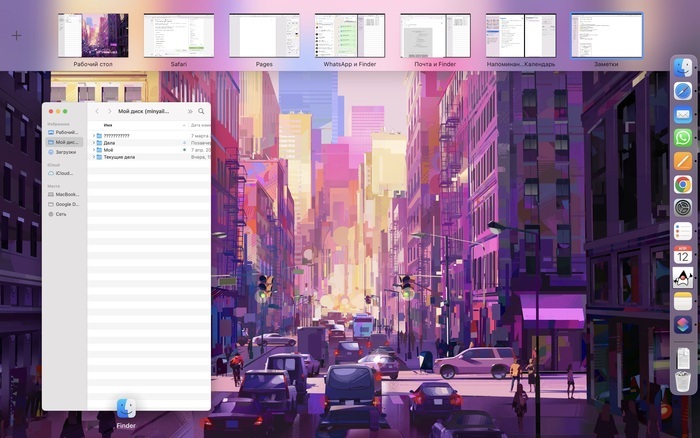Show more Finder toolbar items via chevrons
The width and height of the screenshot is (700, 438).
(190, 111)
